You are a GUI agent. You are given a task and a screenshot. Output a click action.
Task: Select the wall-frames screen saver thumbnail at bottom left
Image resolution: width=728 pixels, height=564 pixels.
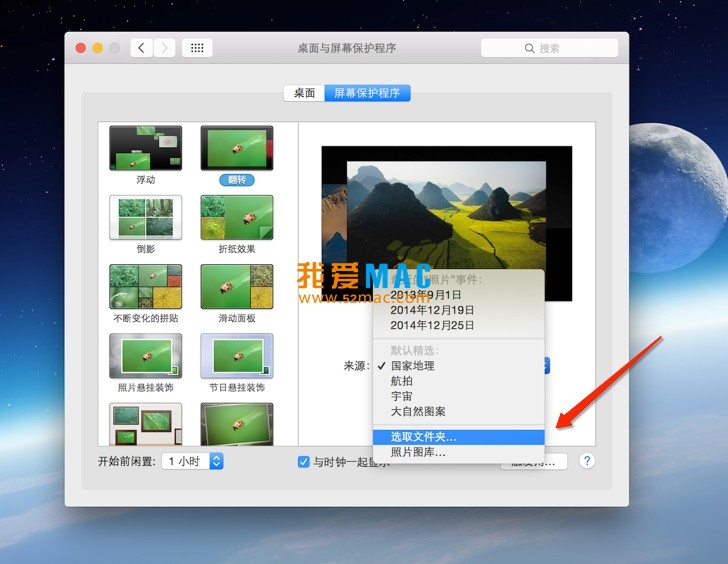145,424
